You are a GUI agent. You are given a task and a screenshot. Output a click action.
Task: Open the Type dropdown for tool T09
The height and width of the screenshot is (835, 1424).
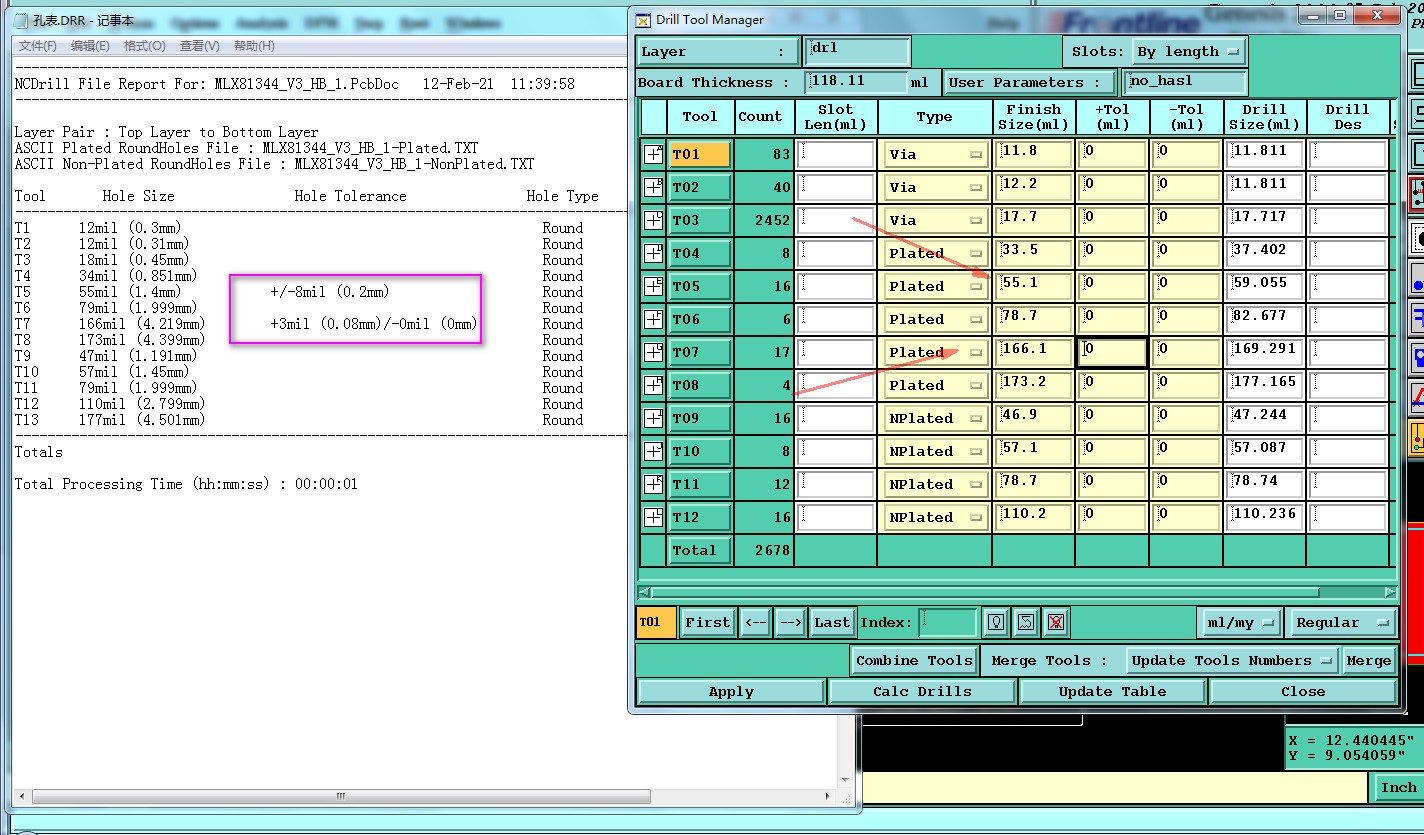(x=934, y=419)
